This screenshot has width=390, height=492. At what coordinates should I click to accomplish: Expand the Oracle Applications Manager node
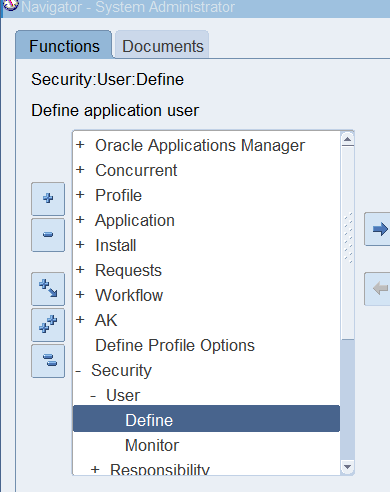tap(80, 145)
